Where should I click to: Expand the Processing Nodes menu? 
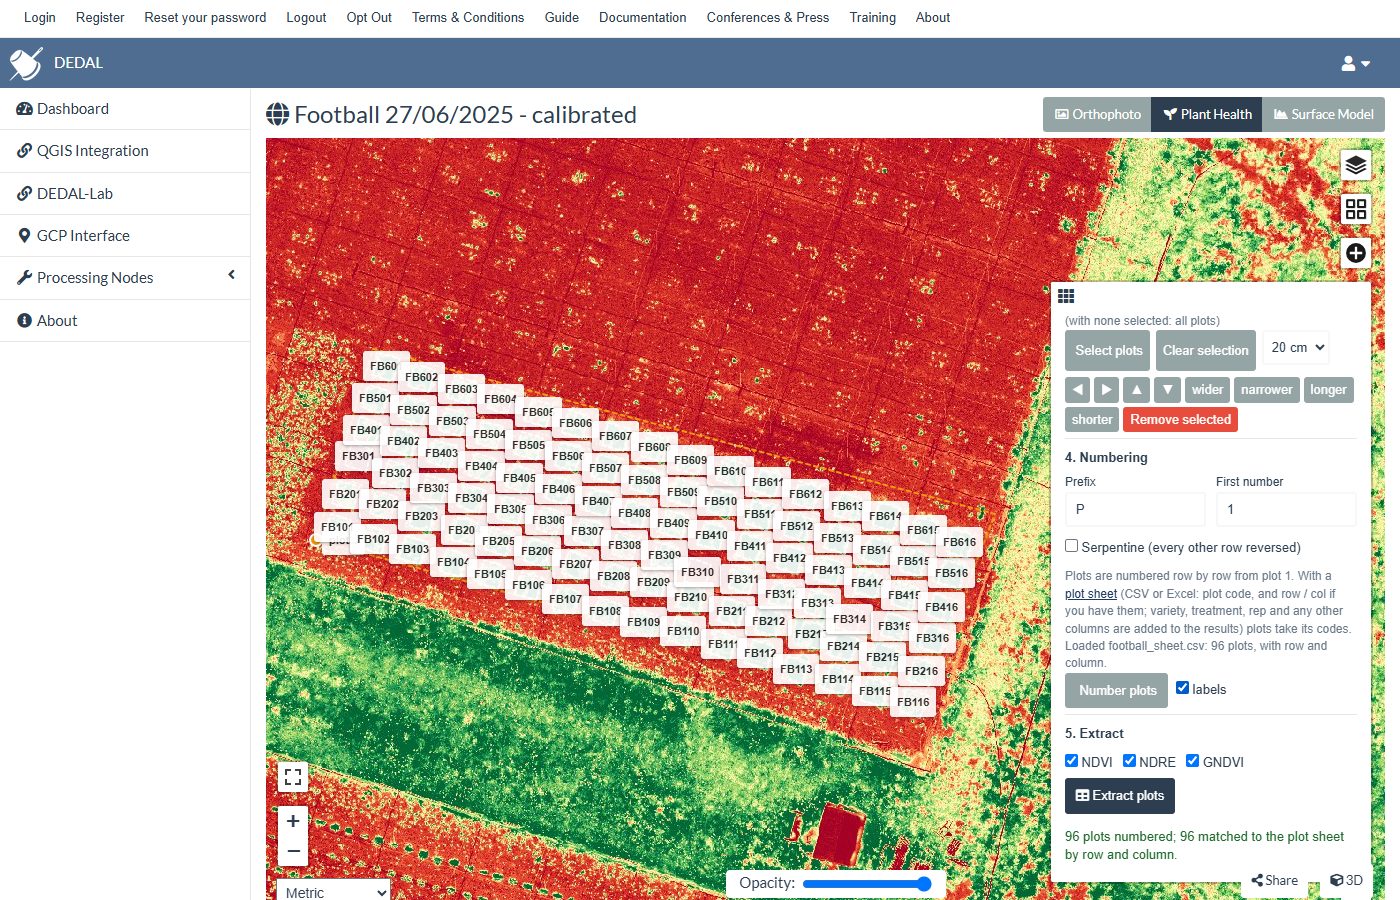pyautogui.click(x=125, y=277)
